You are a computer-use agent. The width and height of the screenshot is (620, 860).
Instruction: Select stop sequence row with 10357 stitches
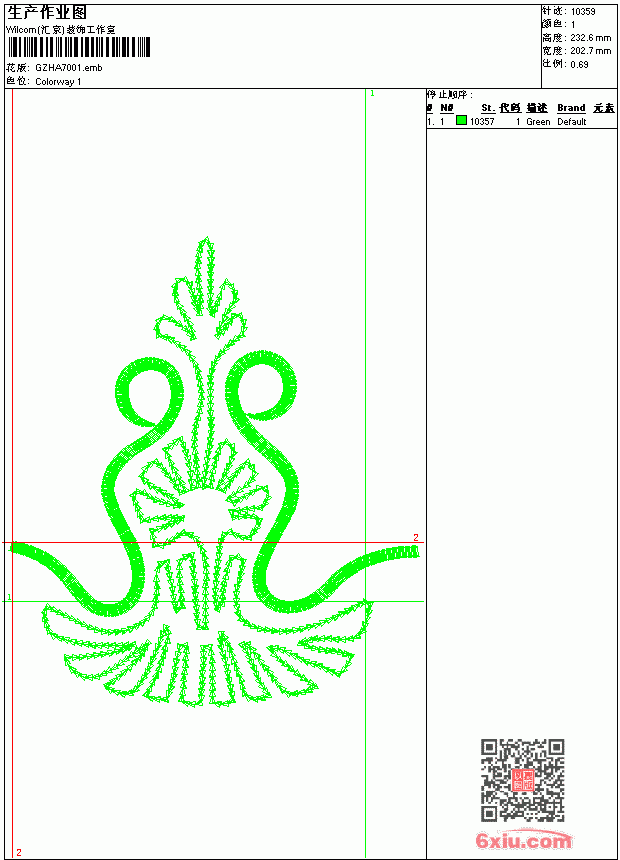(x=521, y=122)
